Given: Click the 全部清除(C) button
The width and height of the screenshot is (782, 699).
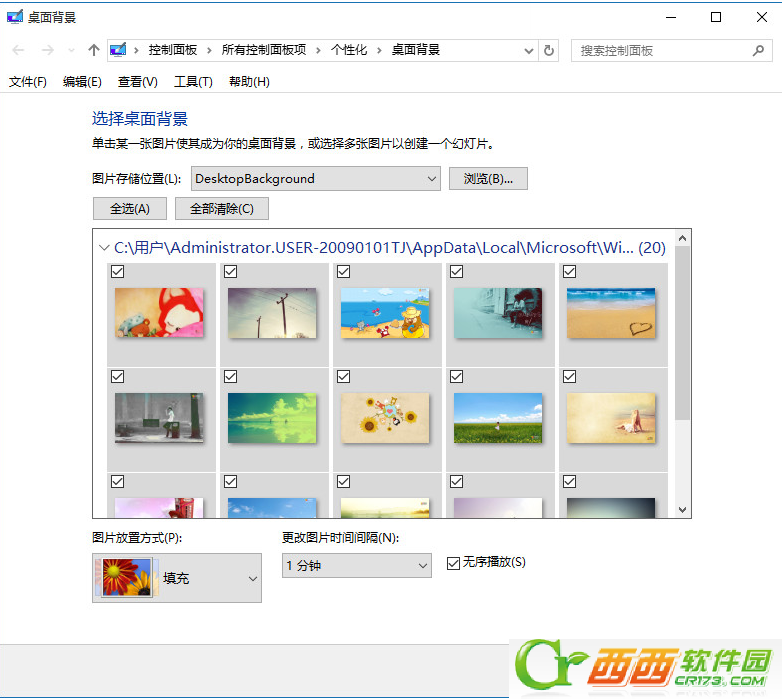Looking at the screenshot, I should pos(222,208).
